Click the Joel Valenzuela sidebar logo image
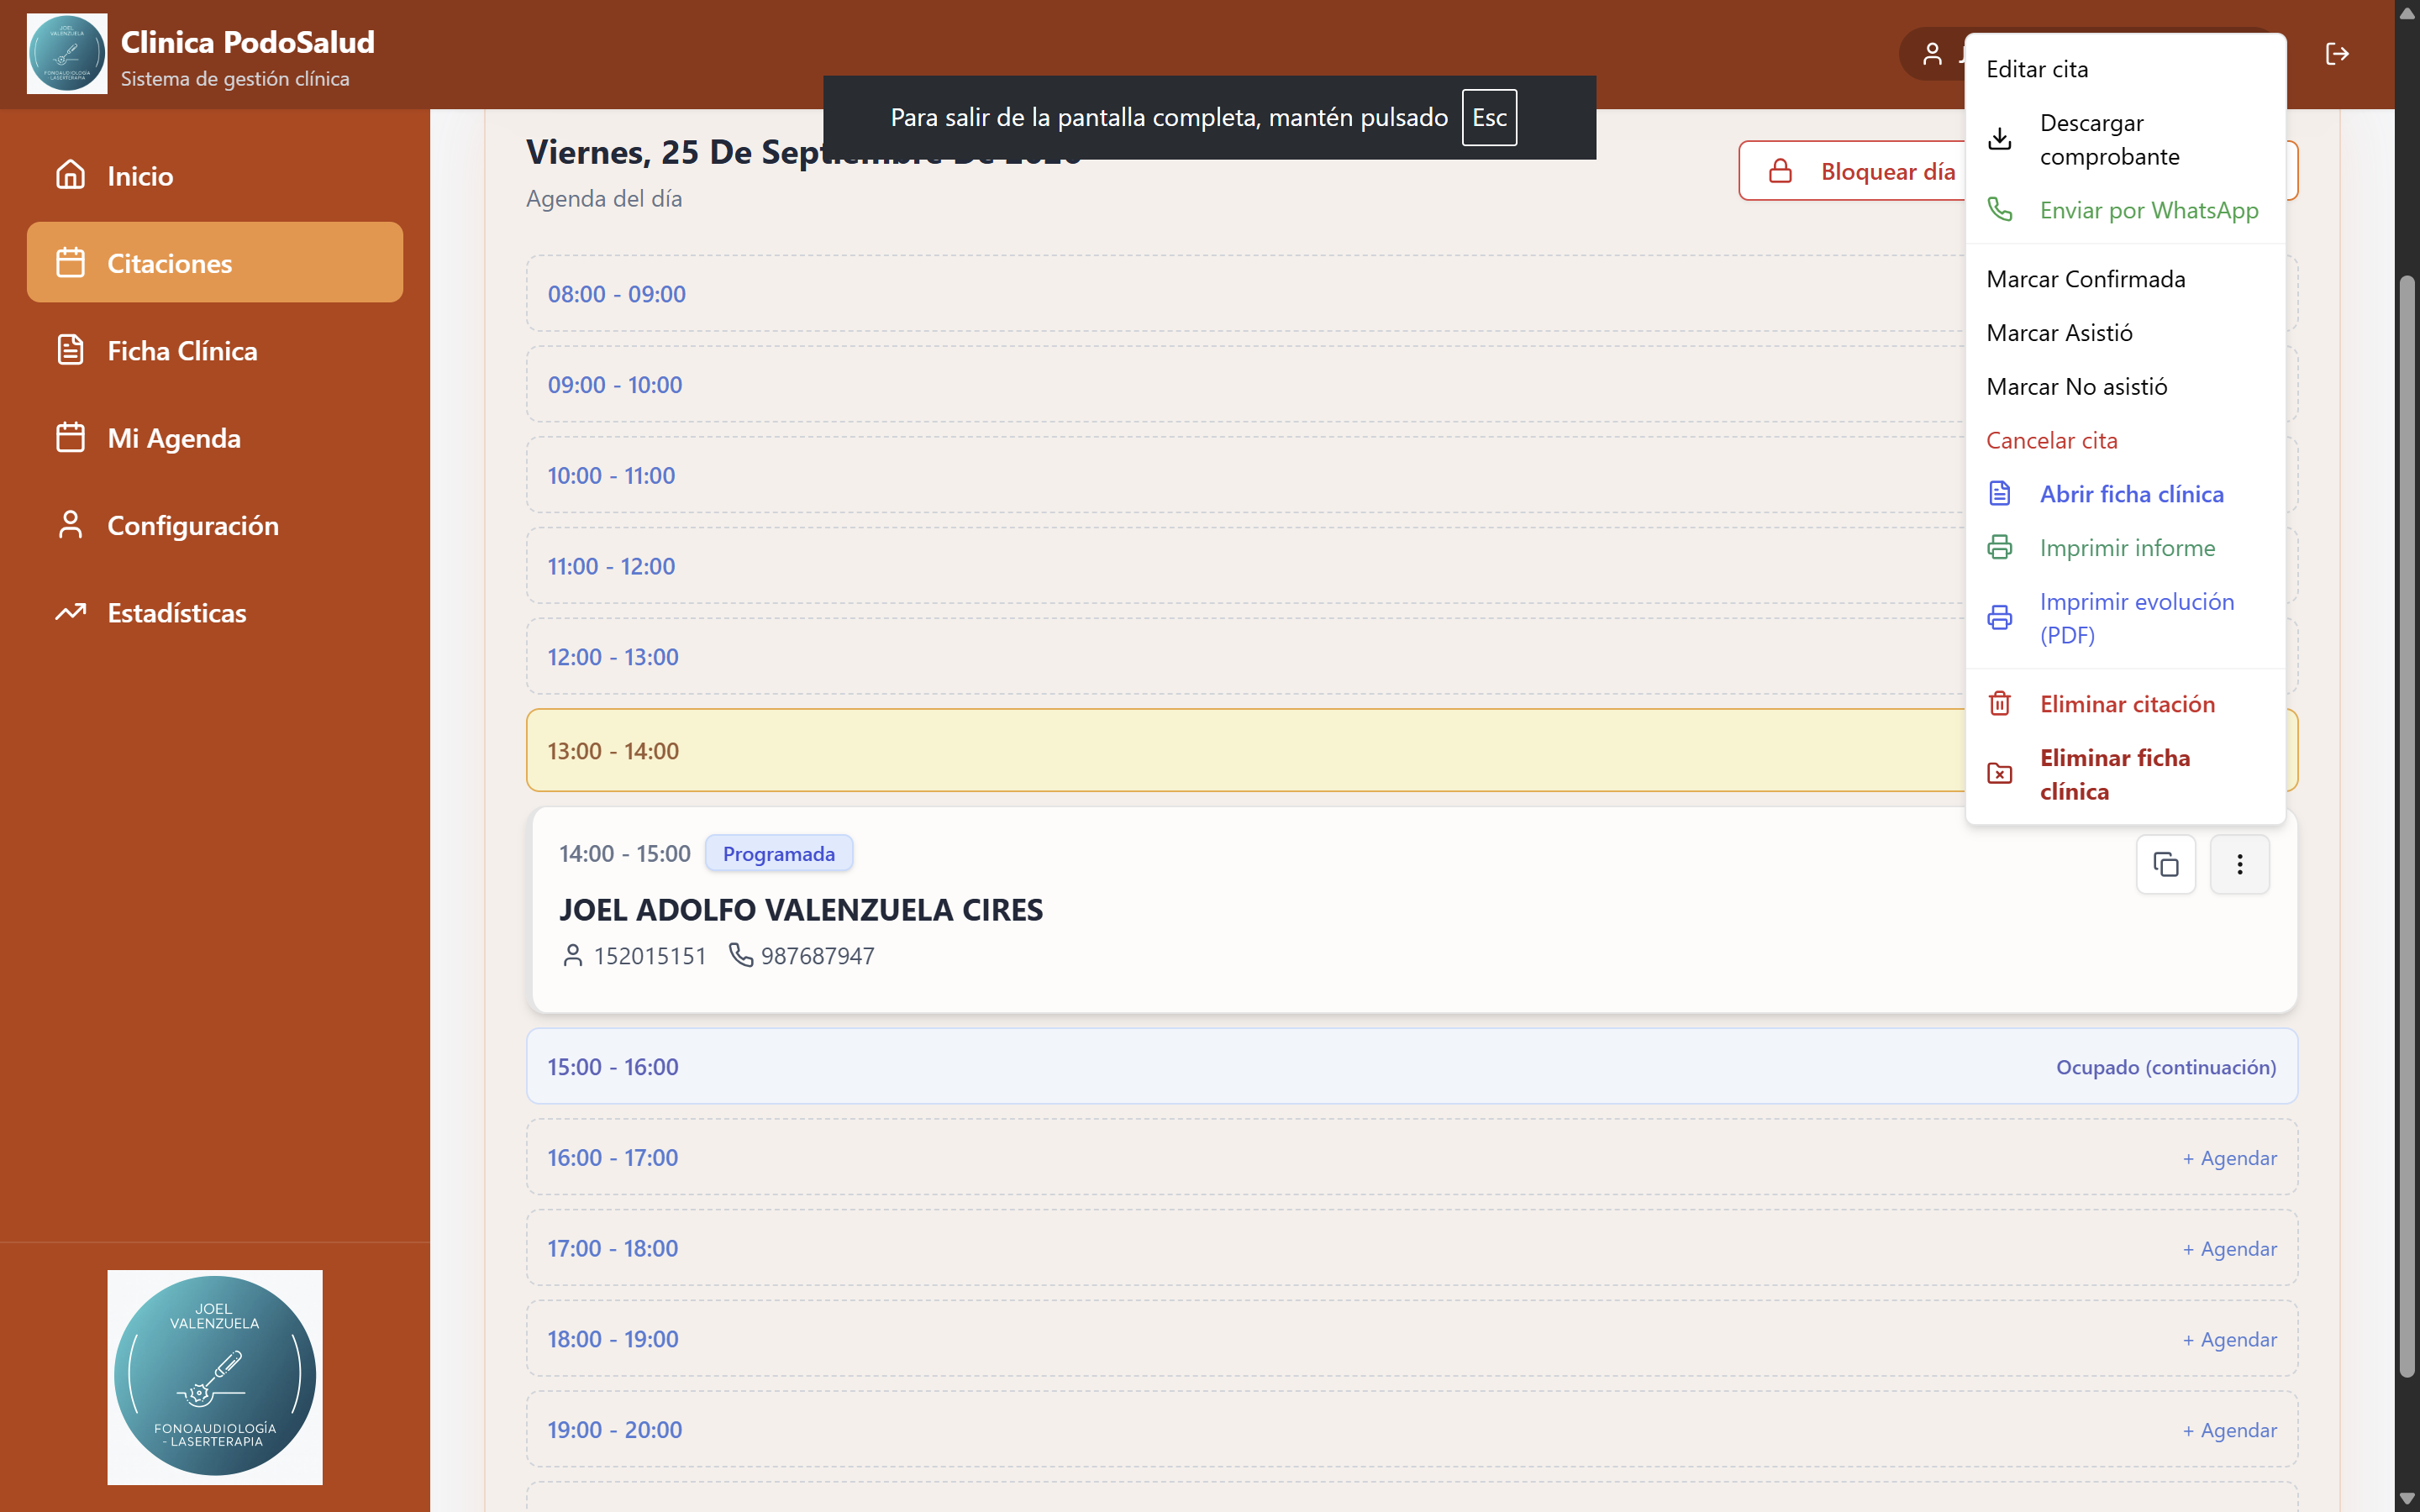This screenshot has width=2420, height=1512. click(215, 1377)
